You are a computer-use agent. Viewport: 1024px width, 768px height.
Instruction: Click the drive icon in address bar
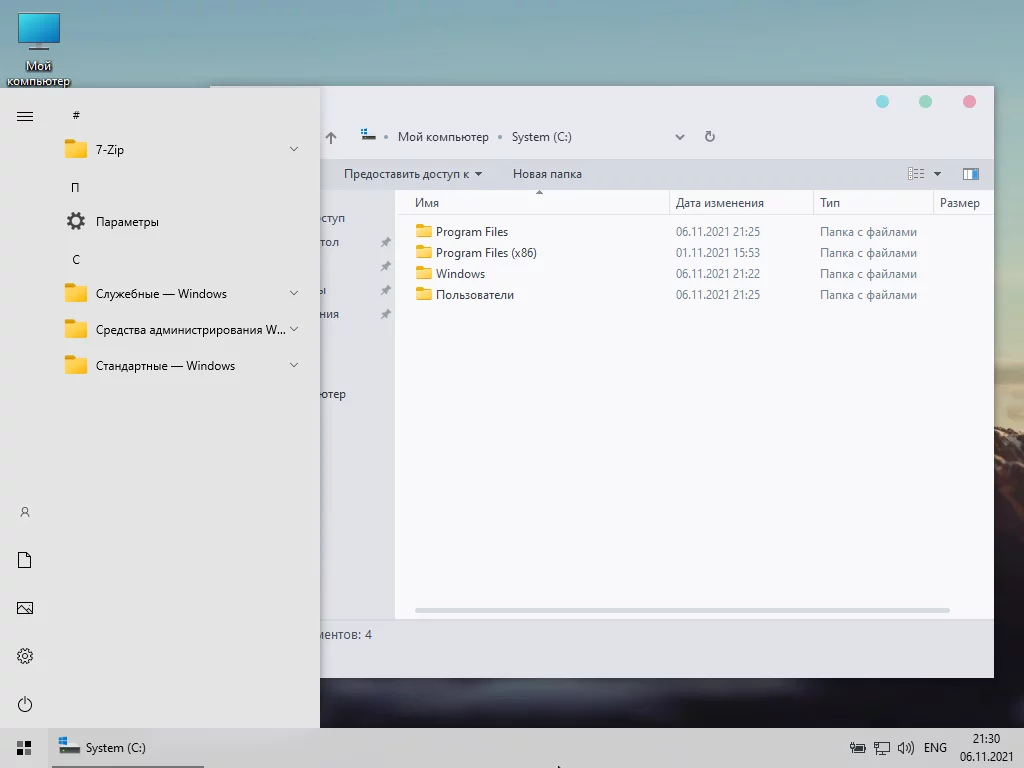click(368, 135)
